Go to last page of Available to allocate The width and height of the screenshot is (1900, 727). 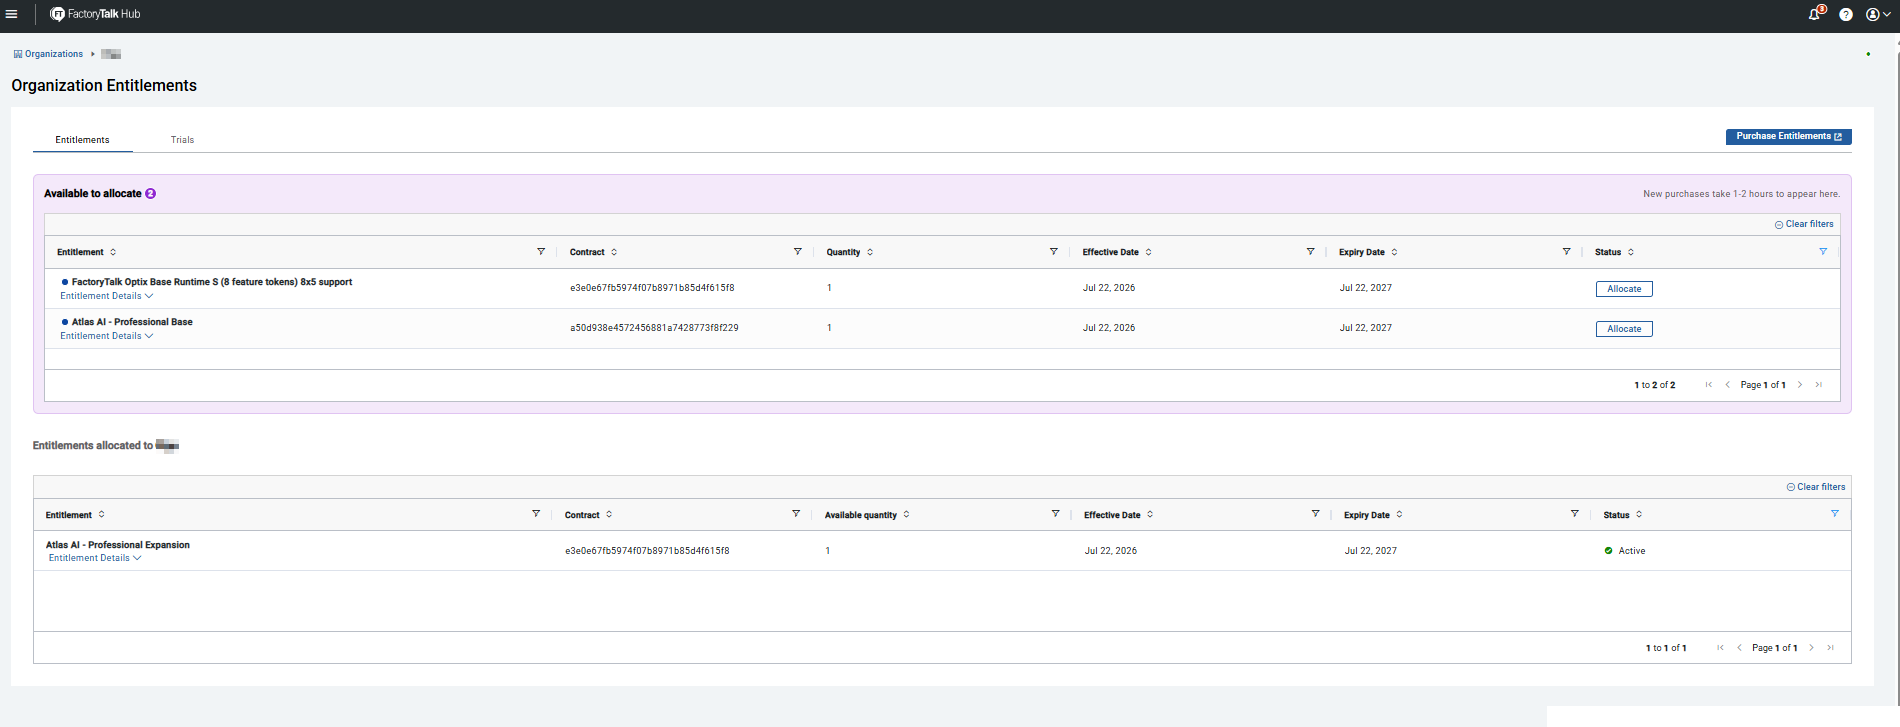tap(1819, 385)
